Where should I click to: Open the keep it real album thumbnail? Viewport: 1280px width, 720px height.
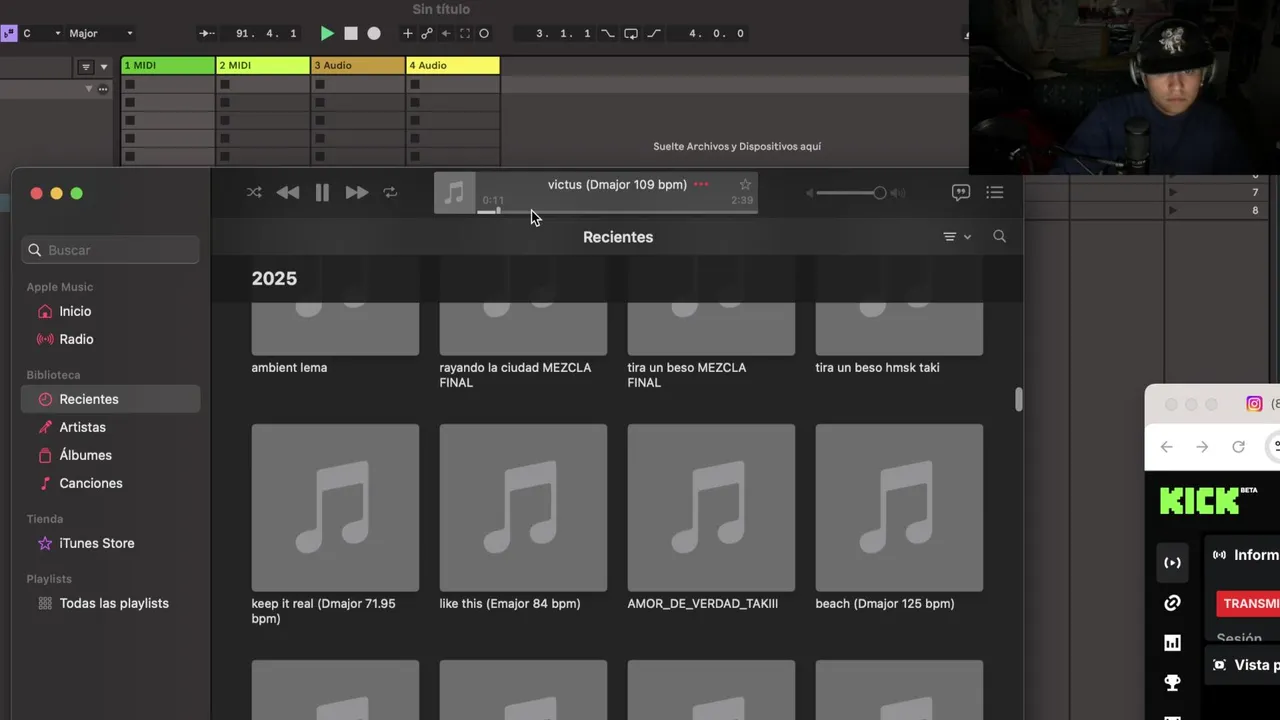pyautogui.click(x=335, y=508)
